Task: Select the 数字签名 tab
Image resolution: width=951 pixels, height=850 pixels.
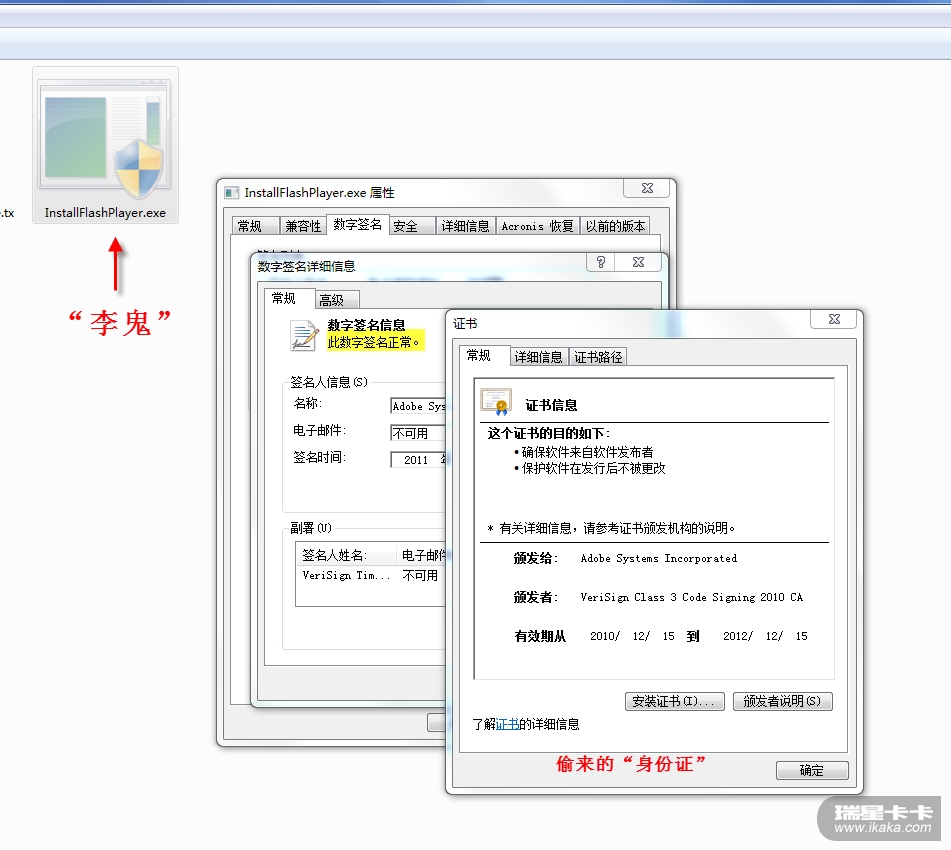Action: point(357,224)
